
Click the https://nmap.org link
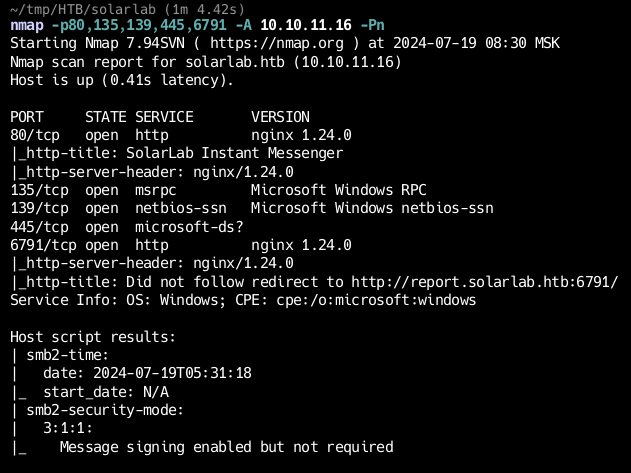coord(277,43)
